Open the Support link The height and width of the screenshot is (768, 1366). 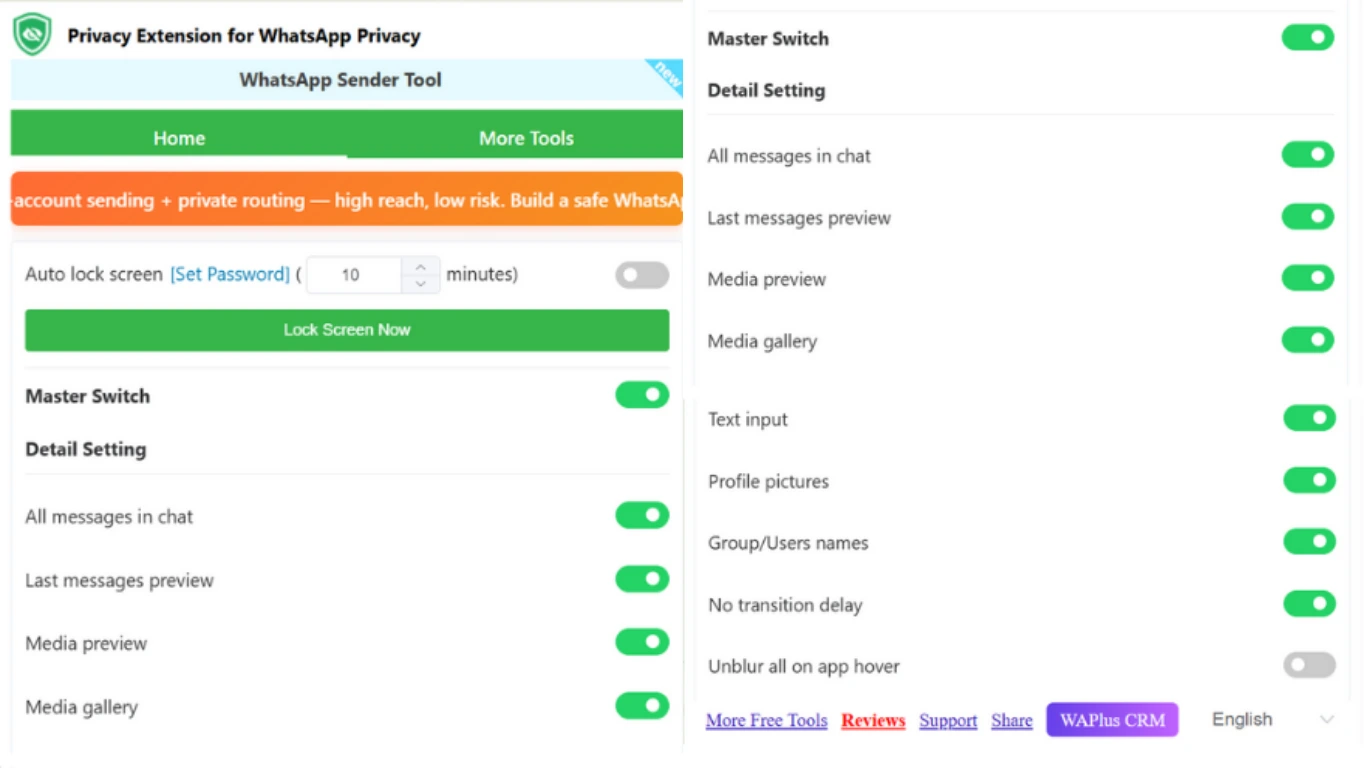(x=947, y=720)
